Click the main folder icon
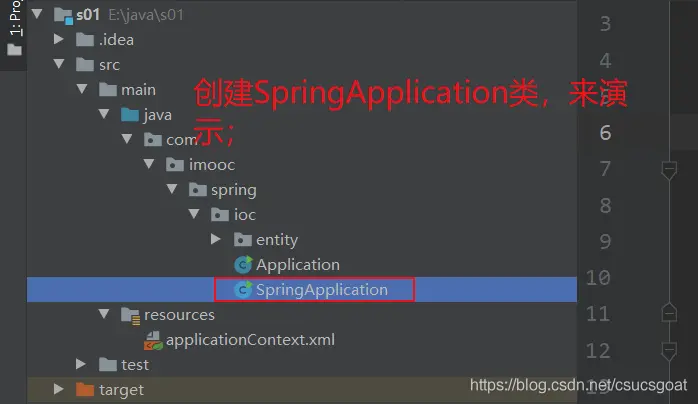The width and height of the screenshot is (698, 404). point(108,89)
